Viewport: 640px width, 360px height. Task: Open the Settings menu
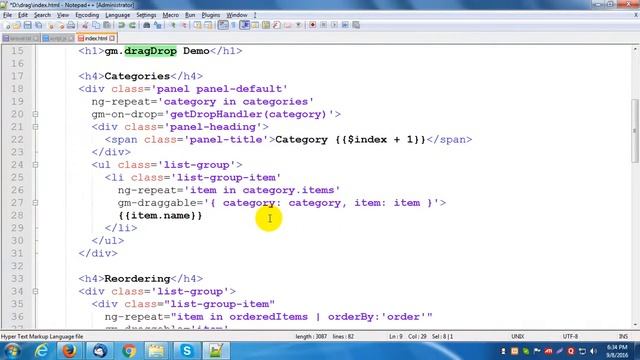pyautogui.click(x=146, y=15)
